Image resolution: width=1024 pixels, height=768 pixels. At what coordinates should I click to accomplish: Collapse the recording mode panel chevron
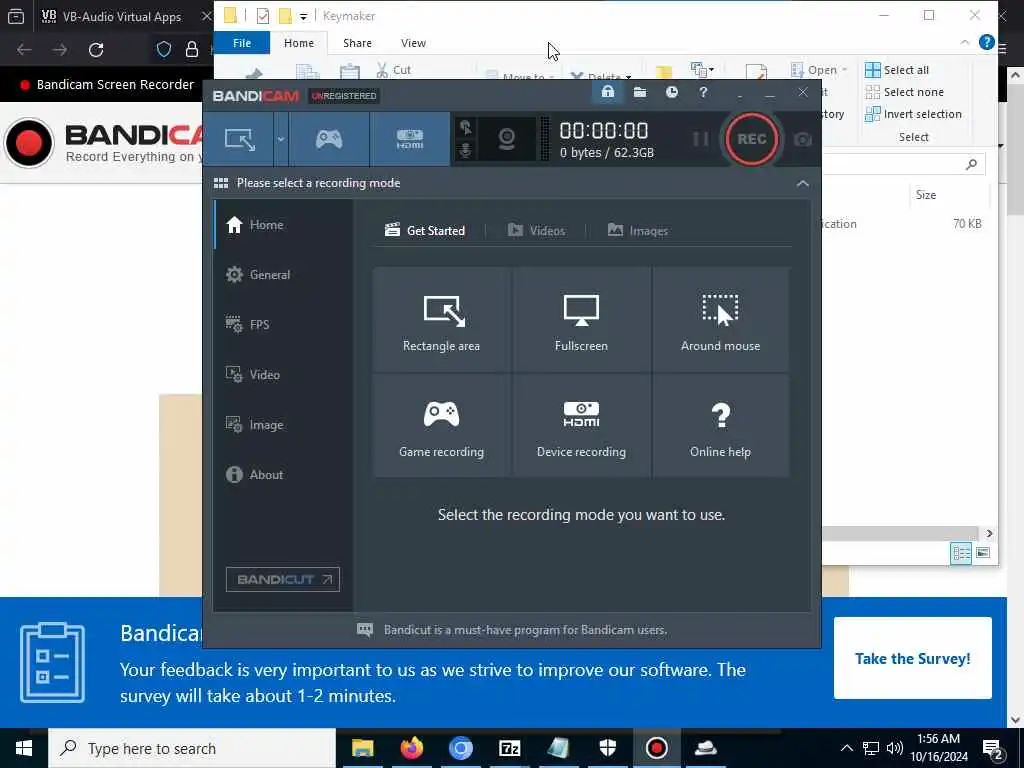[803, 184]
